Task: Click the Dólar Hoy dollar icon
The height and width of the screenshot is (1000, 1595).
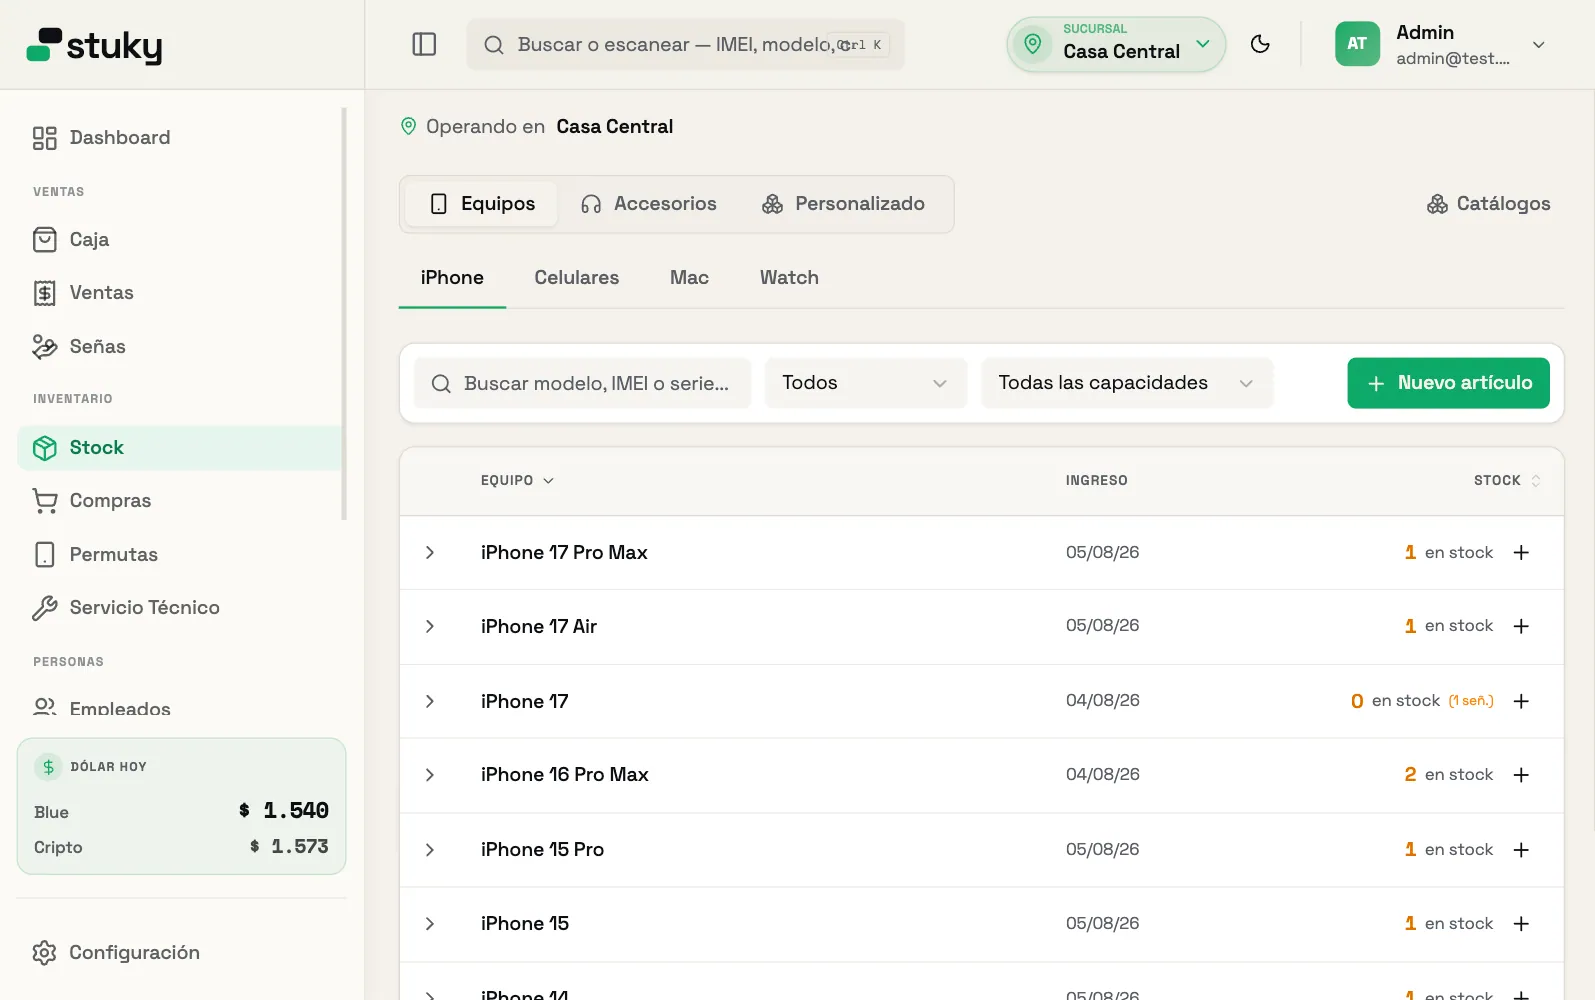Action: (48, 767)
